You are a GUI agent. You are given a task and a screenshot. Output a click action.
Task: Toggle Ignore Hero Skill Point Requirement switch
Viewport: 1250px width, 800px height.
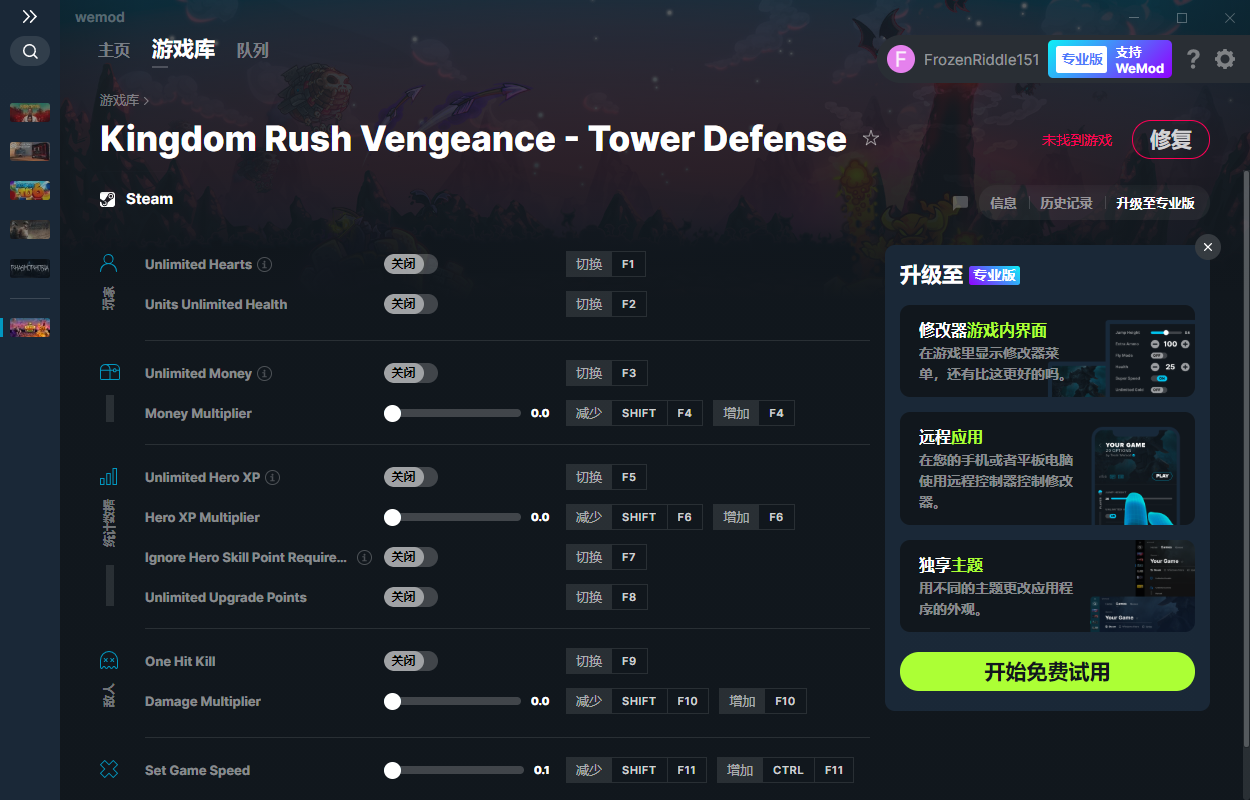pyautogui.click(x=411, y=557)
